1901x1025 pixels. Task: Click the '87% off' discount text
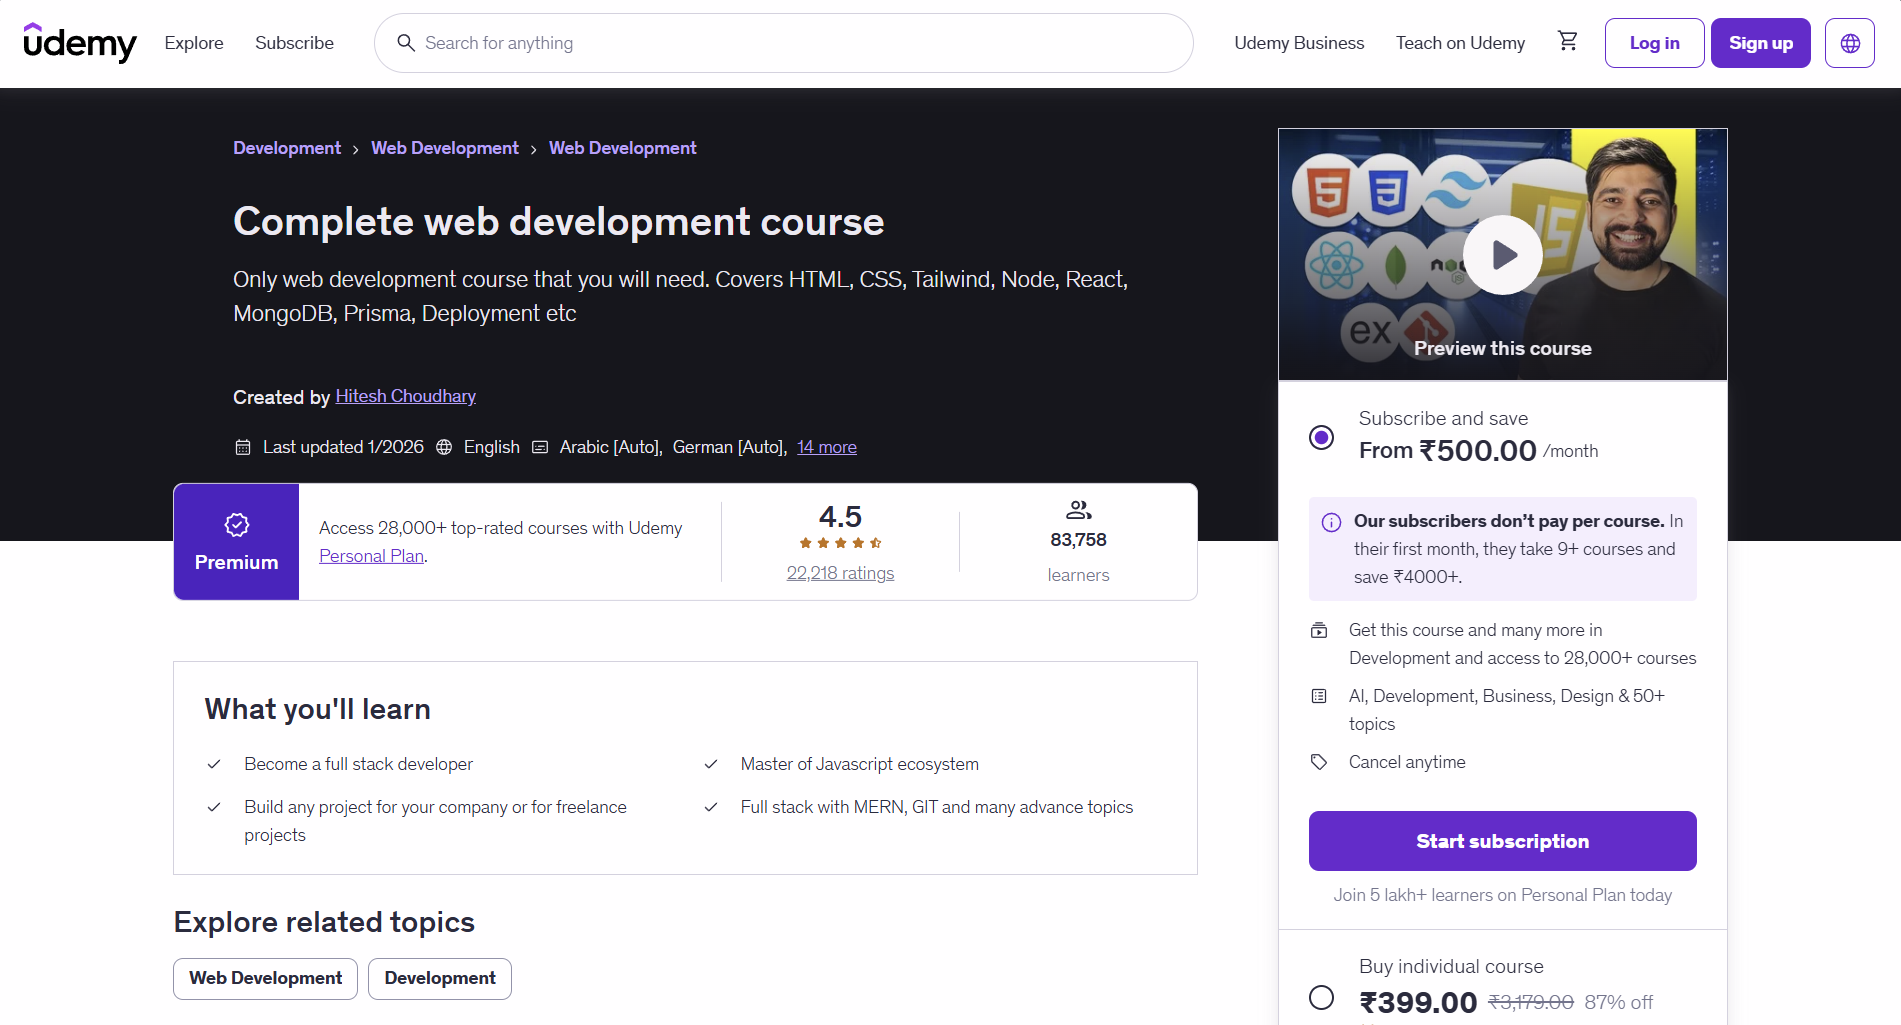[1618, 1002]
